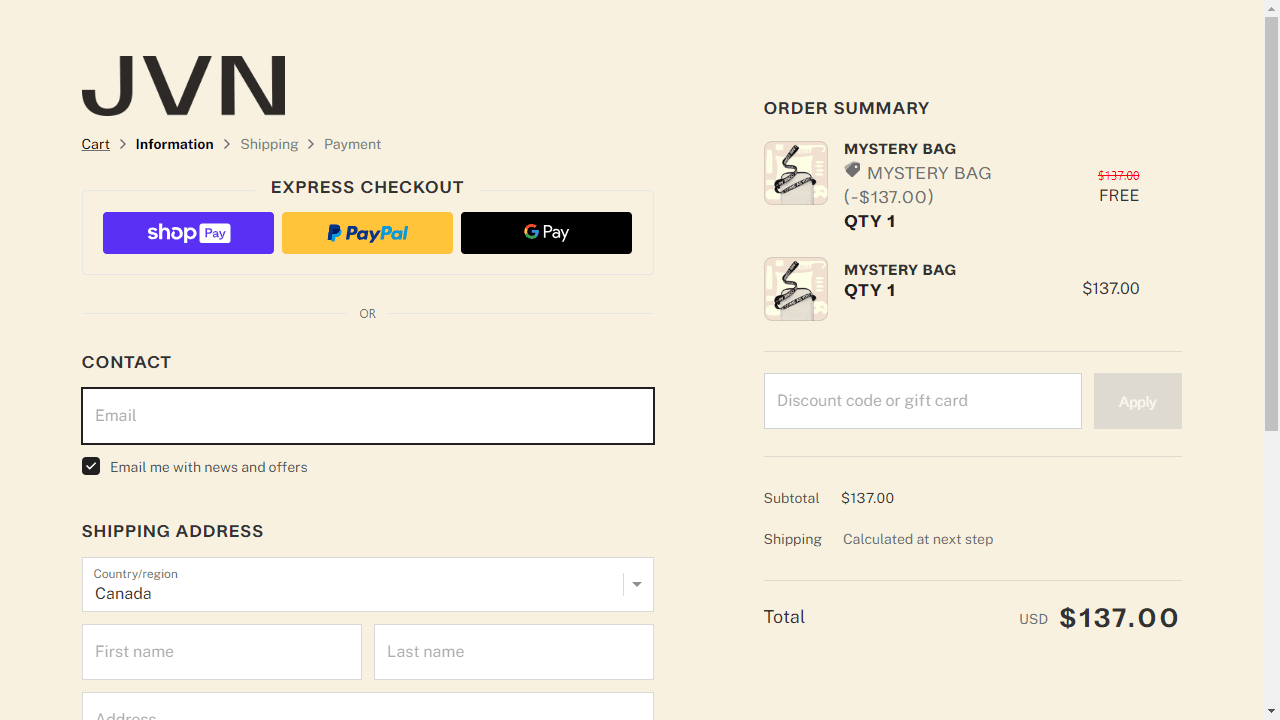Click the $137.00 Mystery Bag thumbnail

point(796,289)
